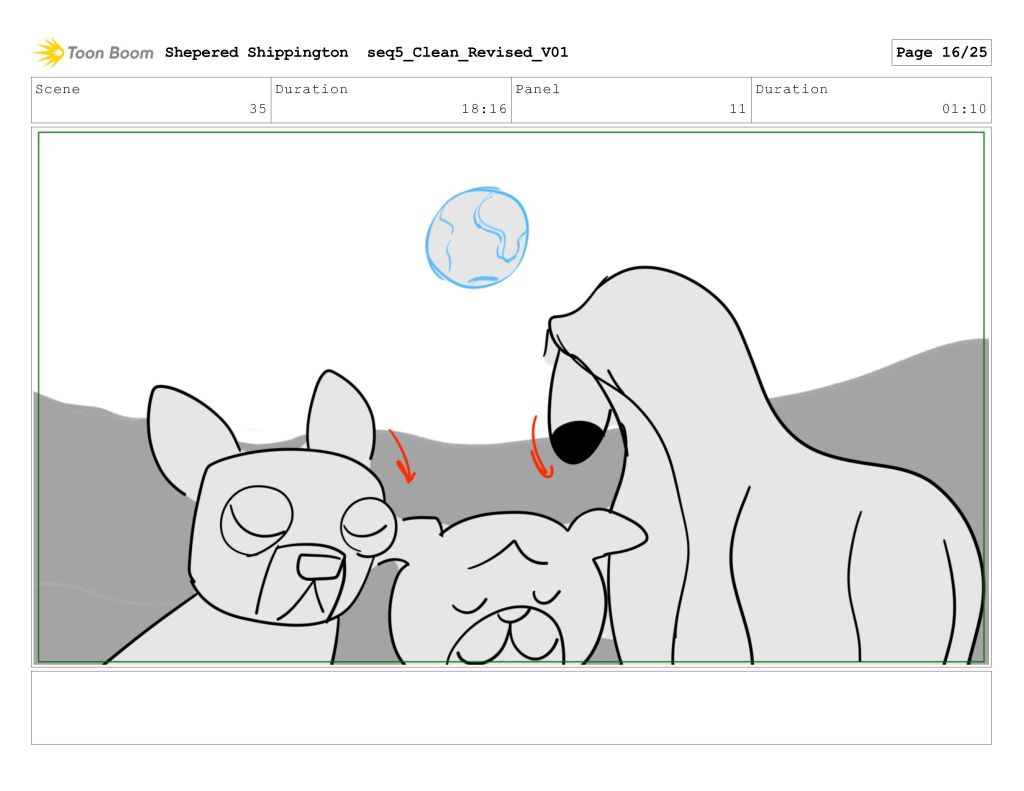This screenshot has width=1024, height=791.
Task: Click the scene number 35
Action: pyautogui.click(x=257, y=109)
